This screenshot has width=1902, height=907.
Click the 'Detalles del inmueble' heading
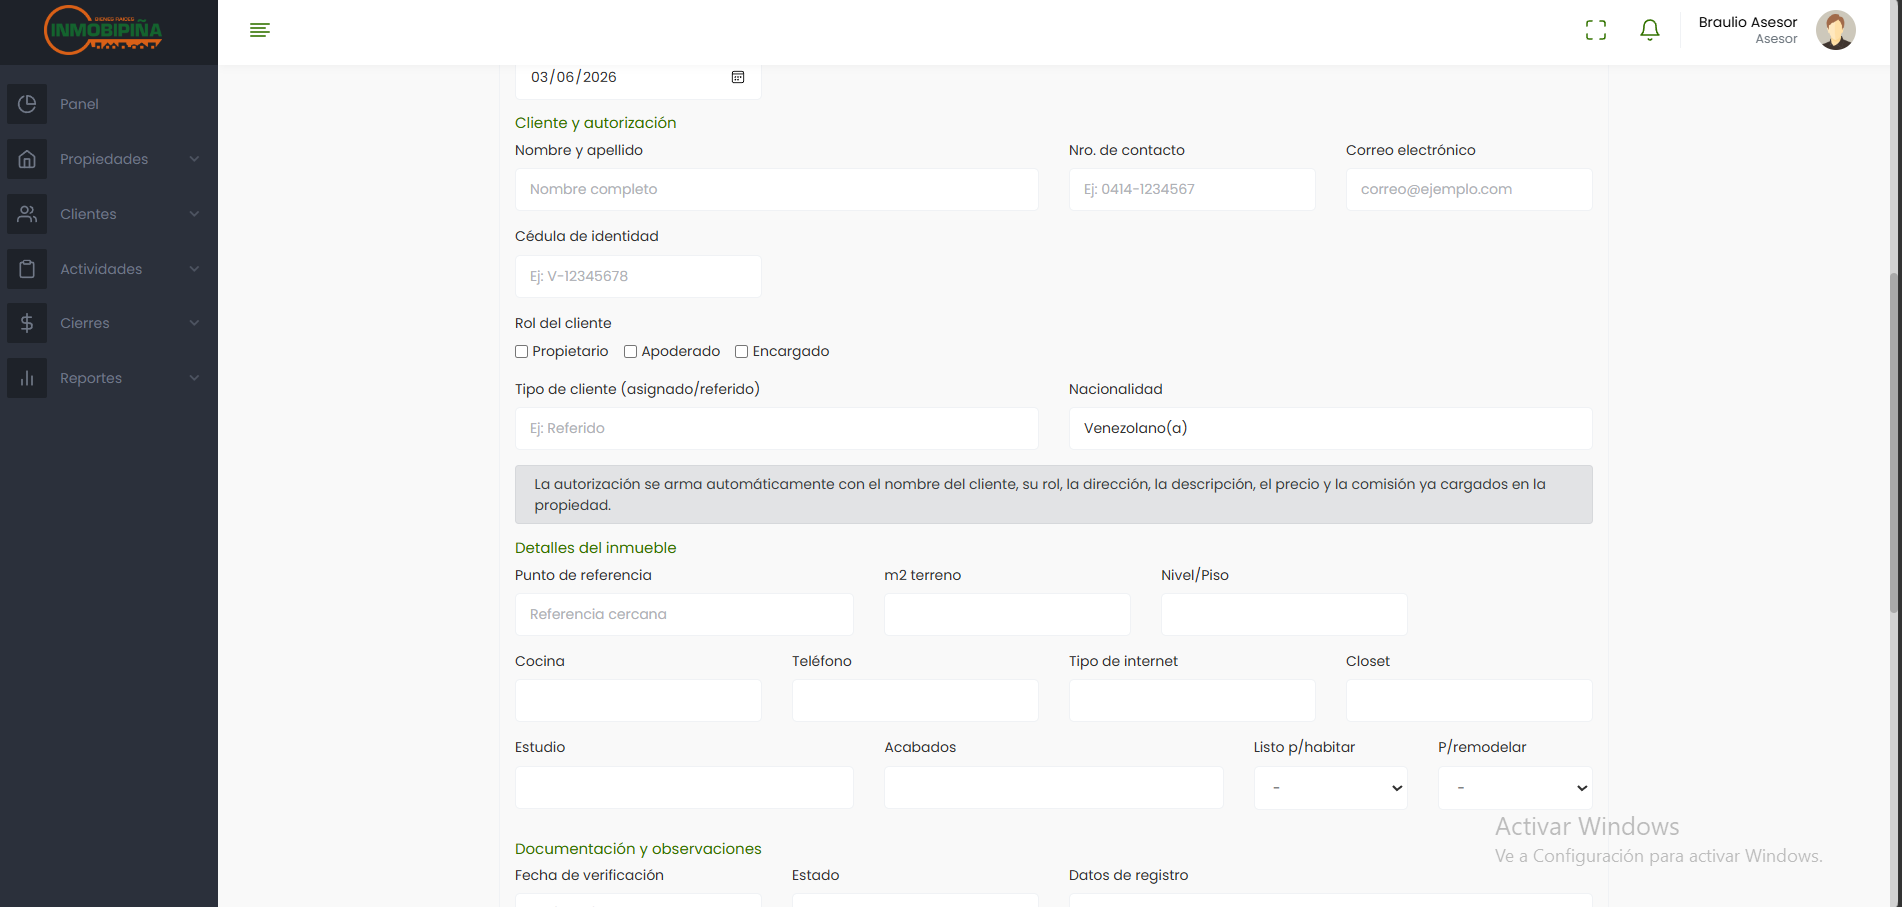(x=596, y=548)
